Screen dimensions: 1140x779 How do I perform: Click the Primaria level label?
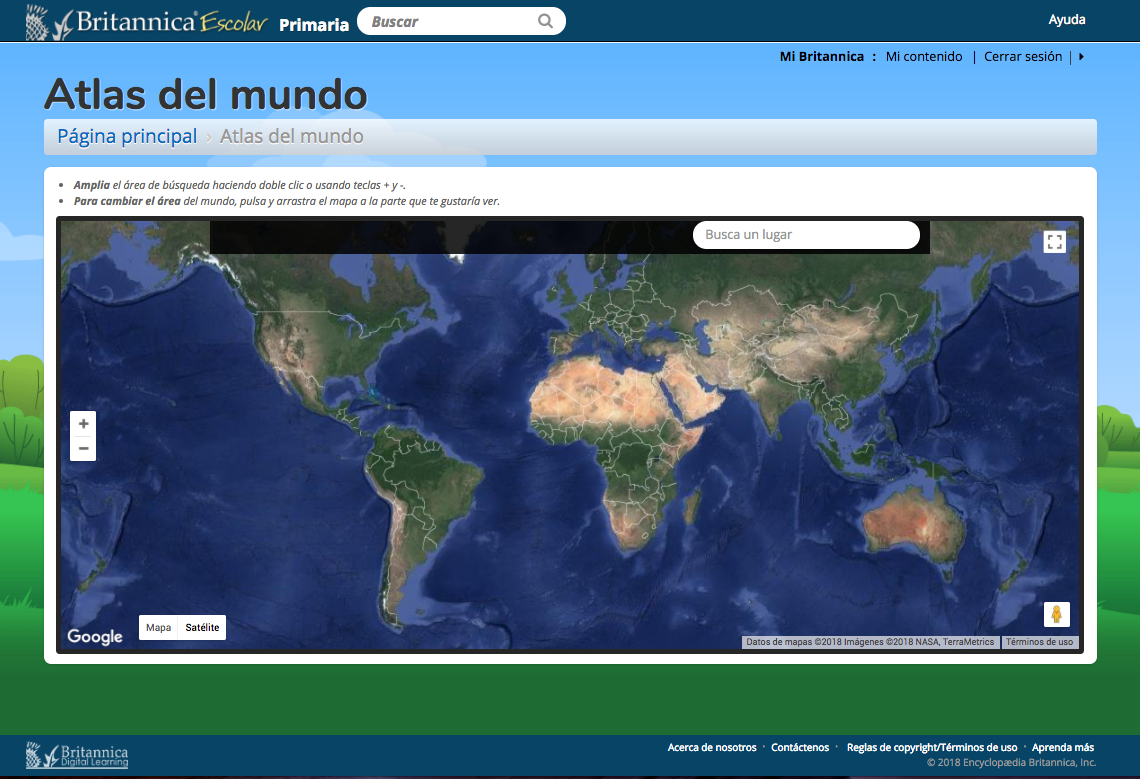[314, 25]
